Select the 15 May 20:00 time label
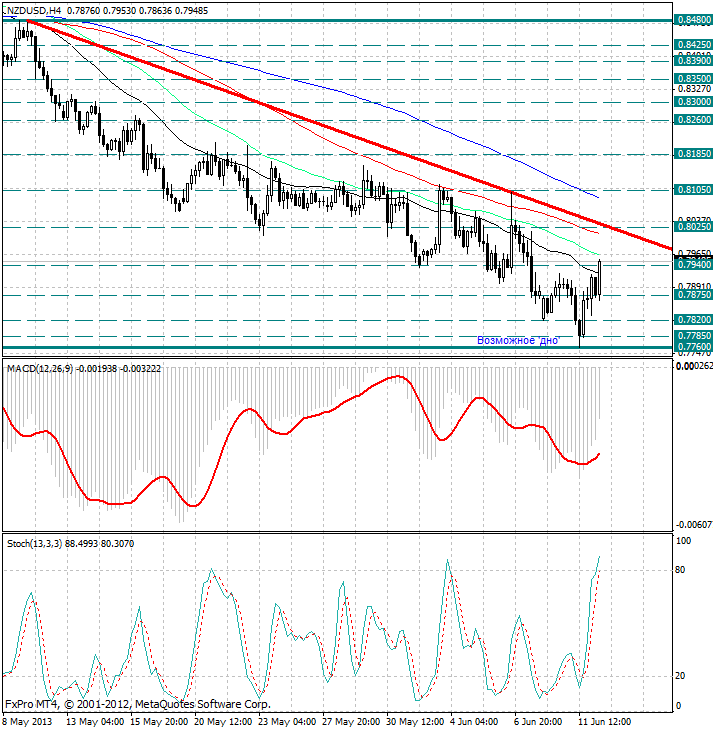713x729 pixels. click(159, 722)
